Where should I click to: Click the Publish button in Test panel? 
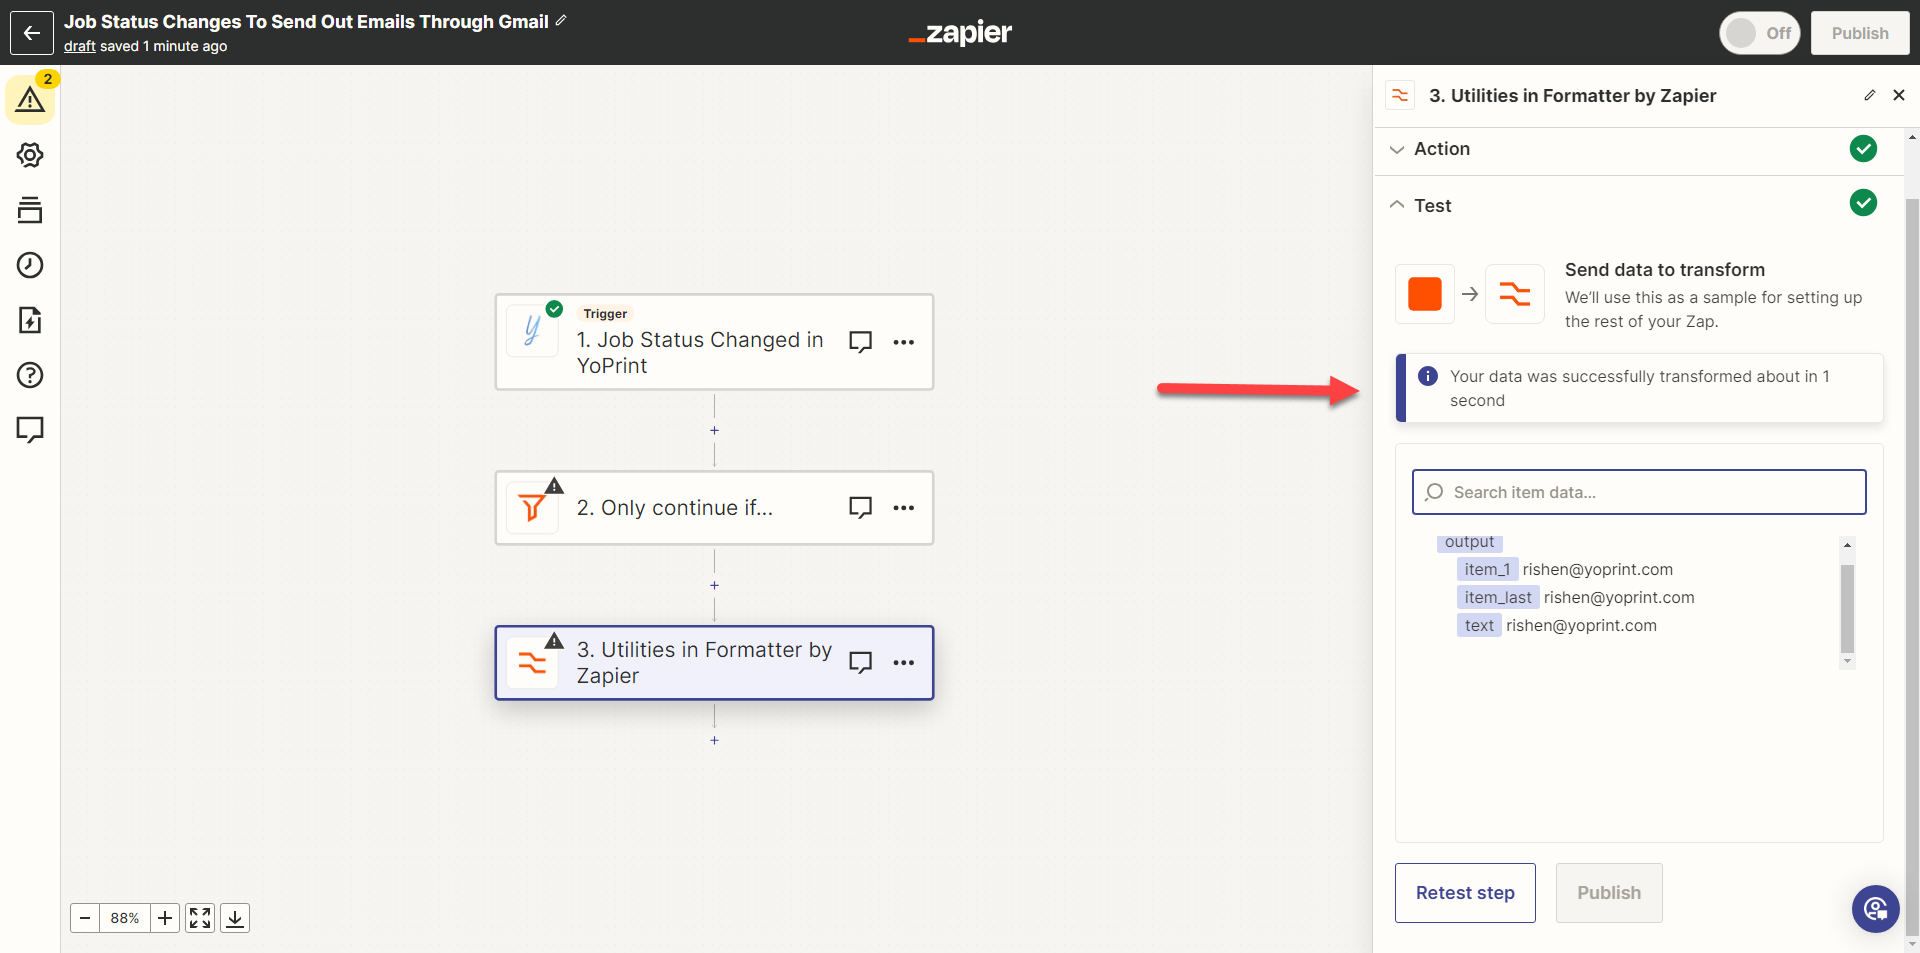[1609, 893]
